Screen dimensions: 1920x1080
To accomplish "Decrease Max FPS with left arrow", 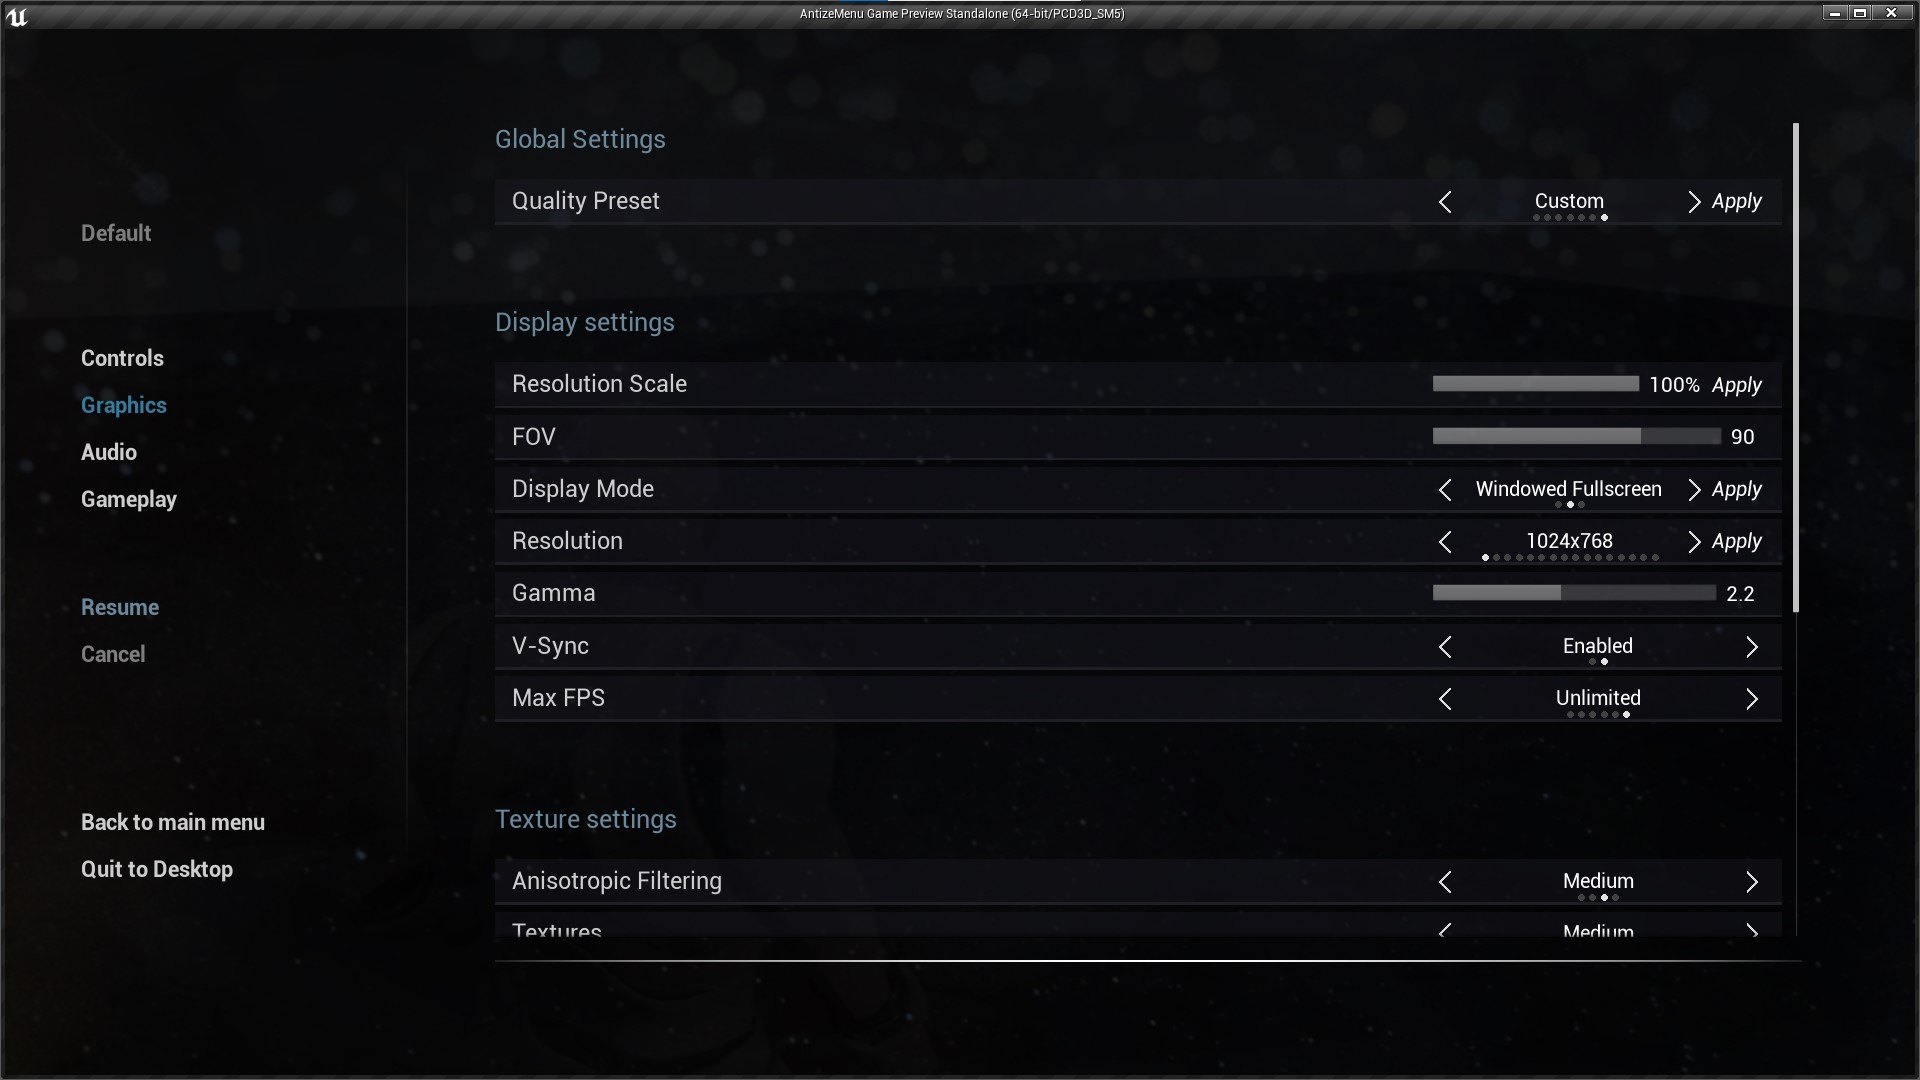I will [x=1445, y=699].
